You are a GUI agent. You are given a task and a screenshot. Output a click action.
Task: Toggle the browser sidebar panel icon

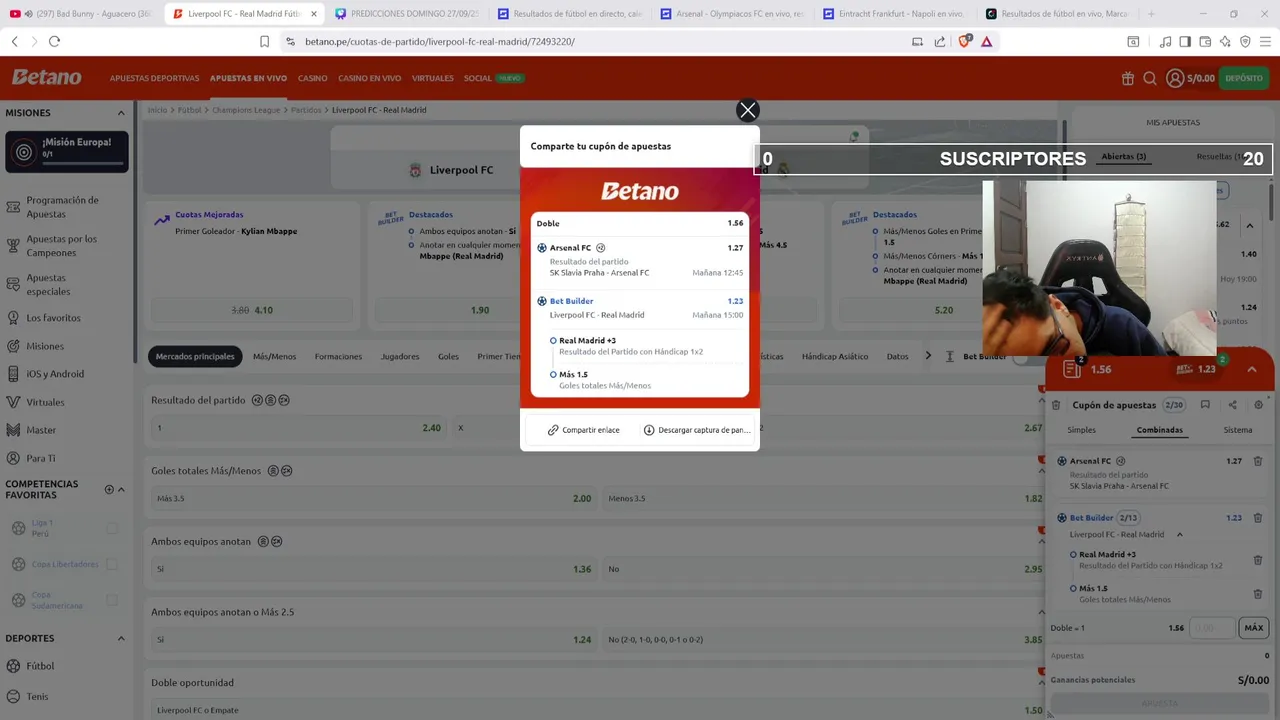tap(1185, 41)
